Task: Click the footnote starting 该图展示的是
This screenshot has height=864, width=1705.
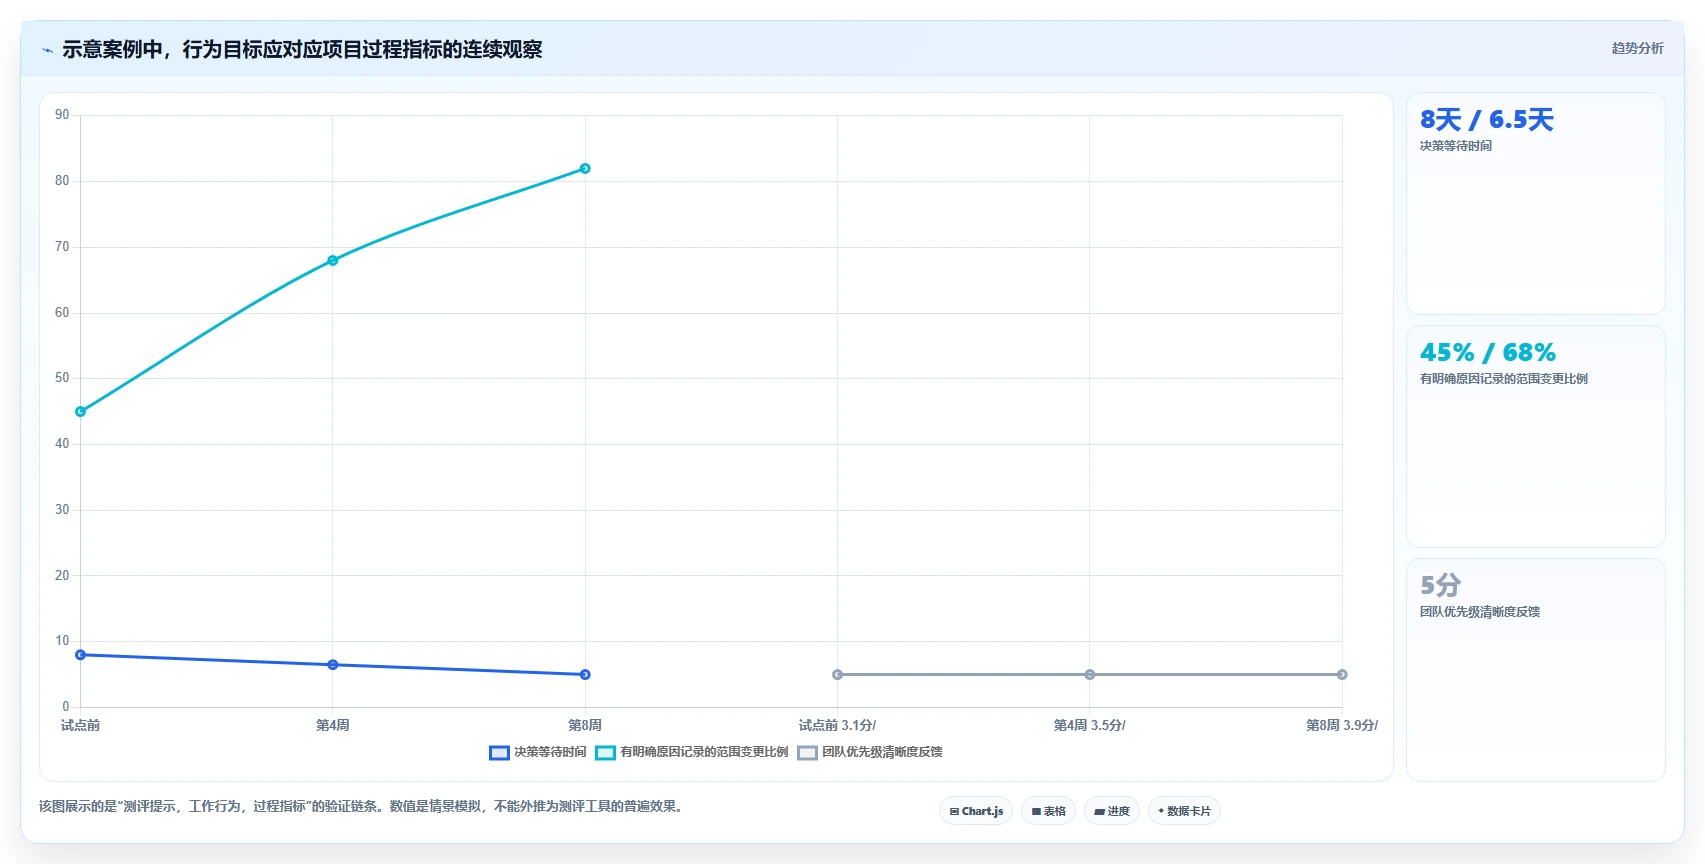Action: tap(362, 806)
